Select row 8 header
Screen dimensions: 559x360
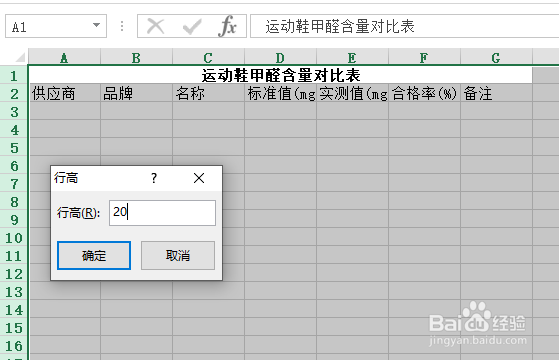tap(14, 201)
